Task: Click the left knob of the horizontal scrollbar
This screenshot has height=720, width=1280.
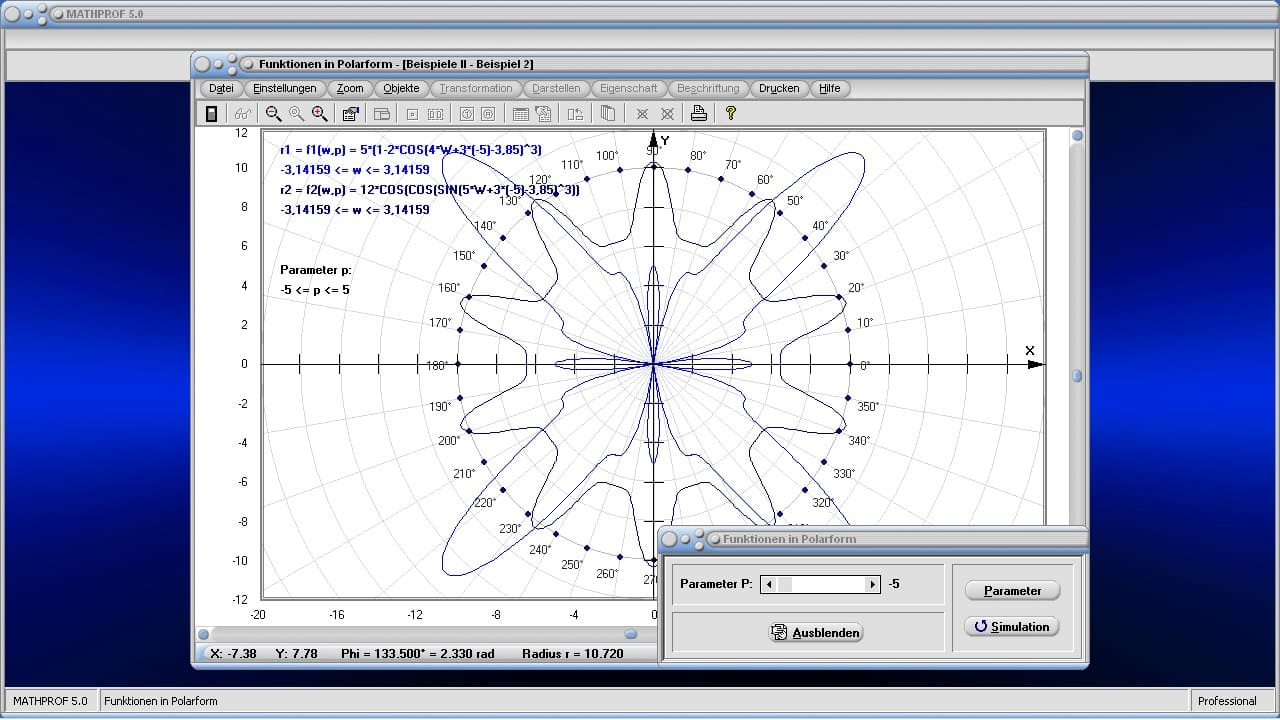Action: click(204, 634)
